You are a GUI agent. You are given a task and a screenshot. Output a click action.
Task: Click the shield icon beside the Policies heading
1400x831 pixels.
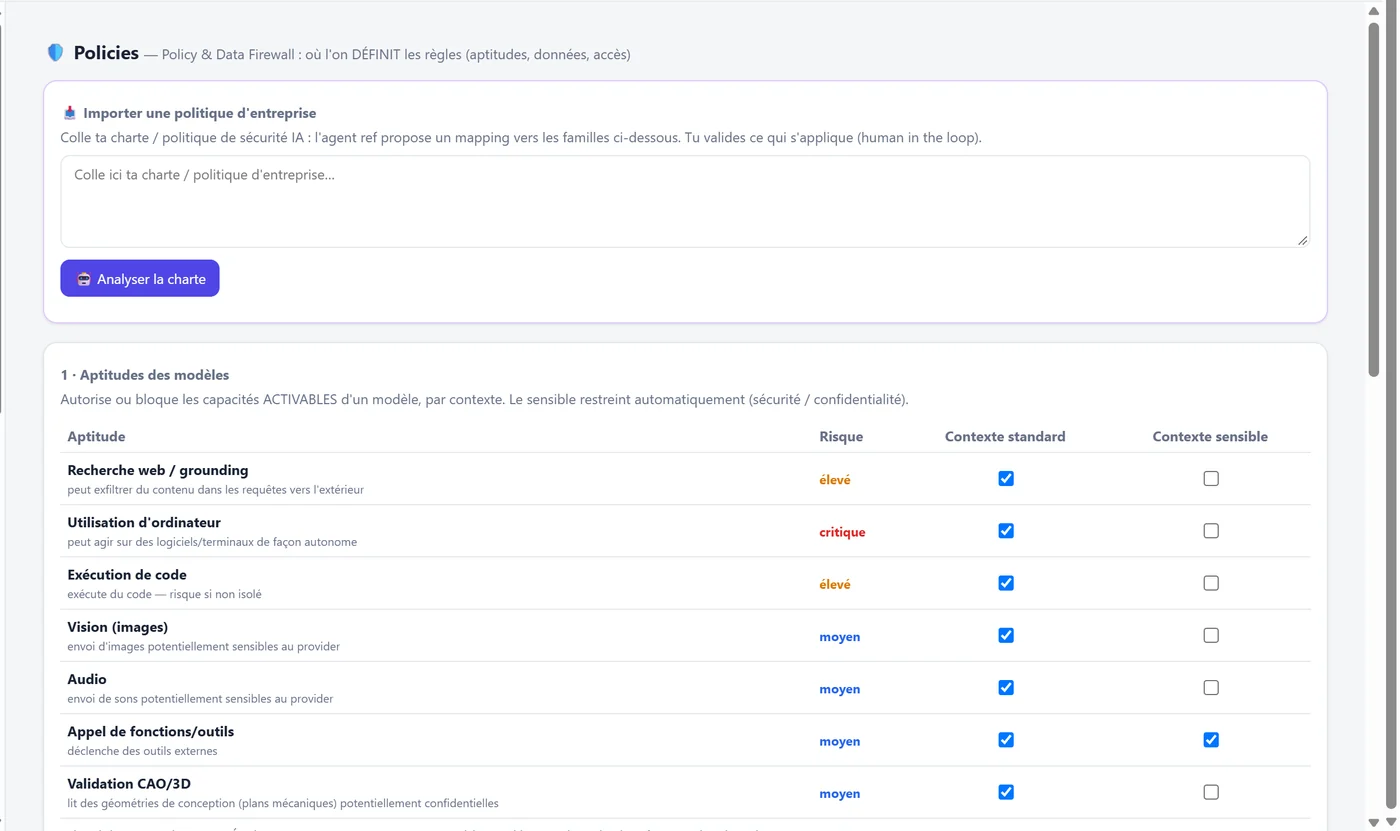click(x=56, y=53)
